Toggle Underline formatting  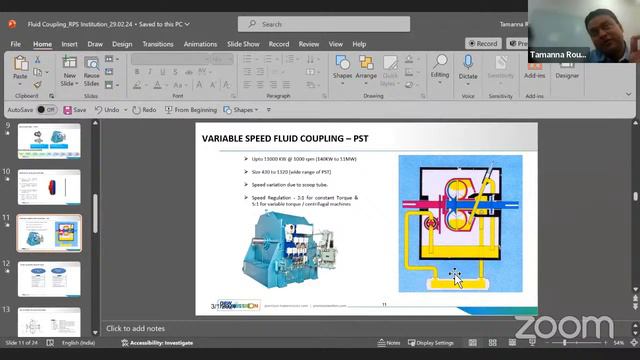coord(162,72)
